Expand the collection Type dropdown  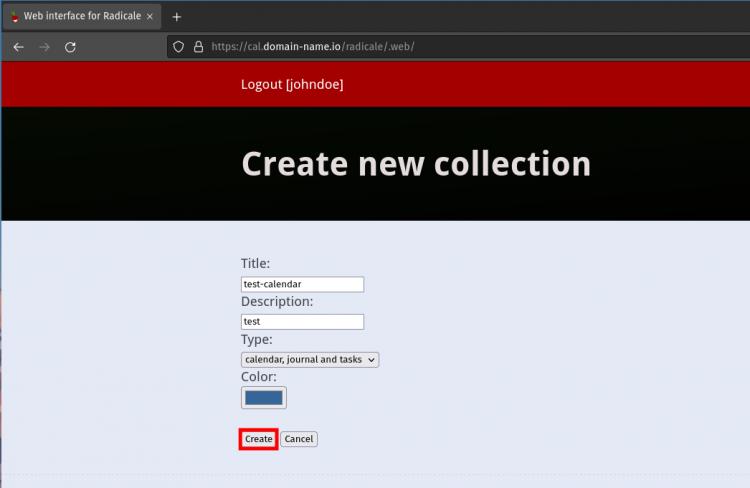(310, 359)
